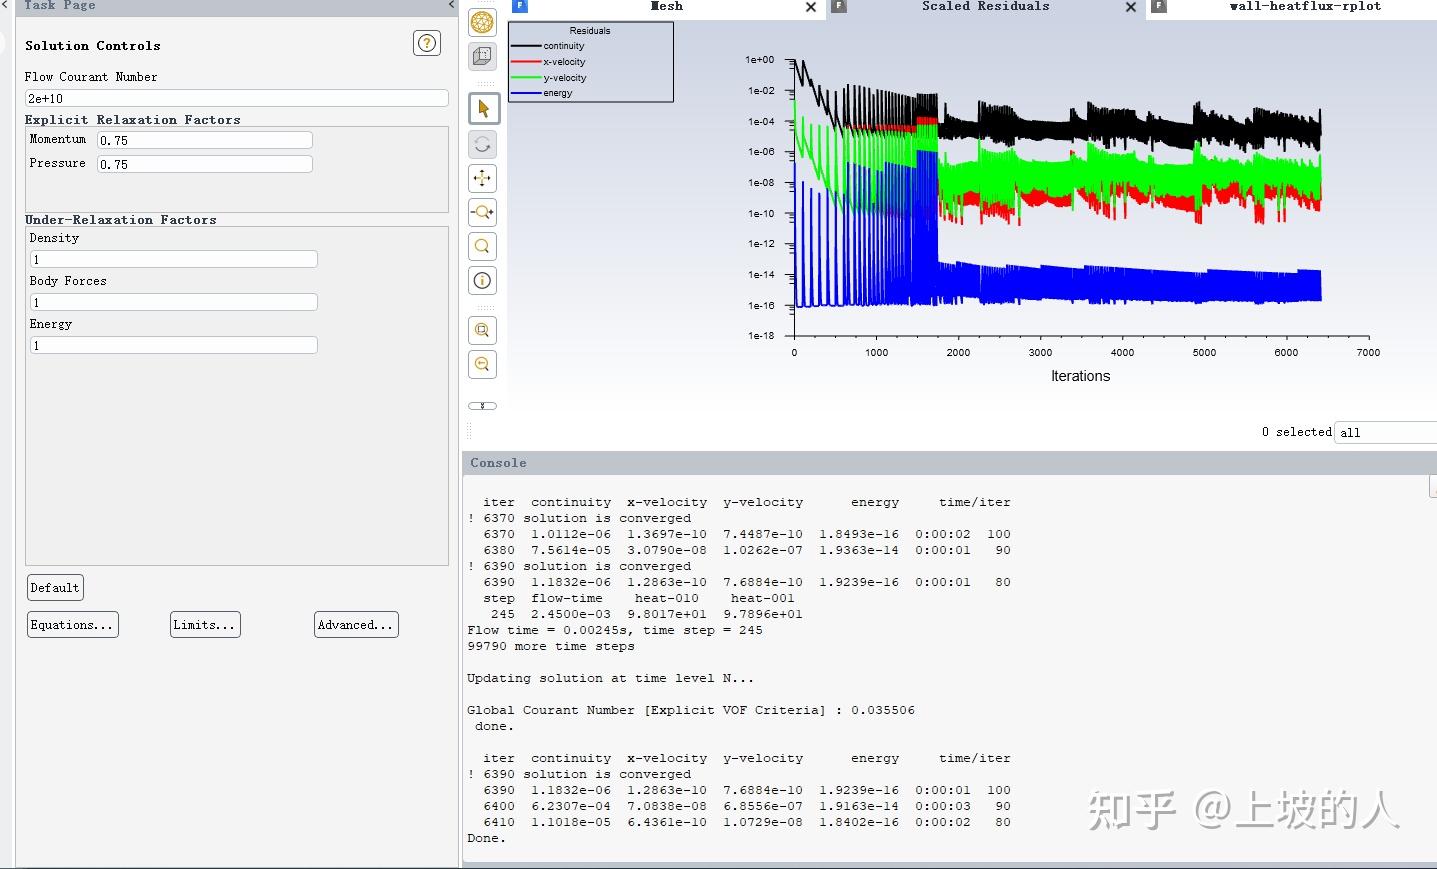Click the Equations... button
Screen dimensions: 1437x869
point(72,625)
